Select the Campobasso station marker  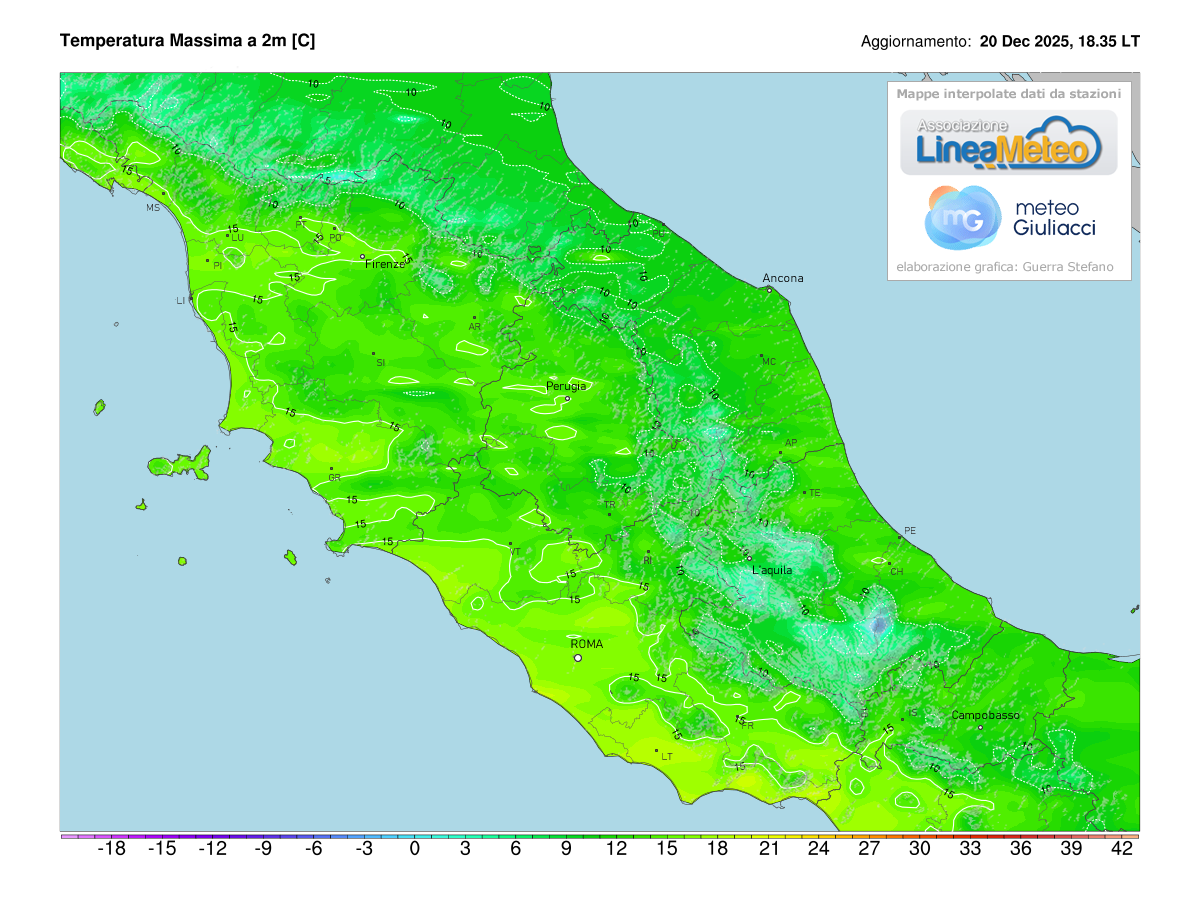pyautogui.click(x=978, y=727)
